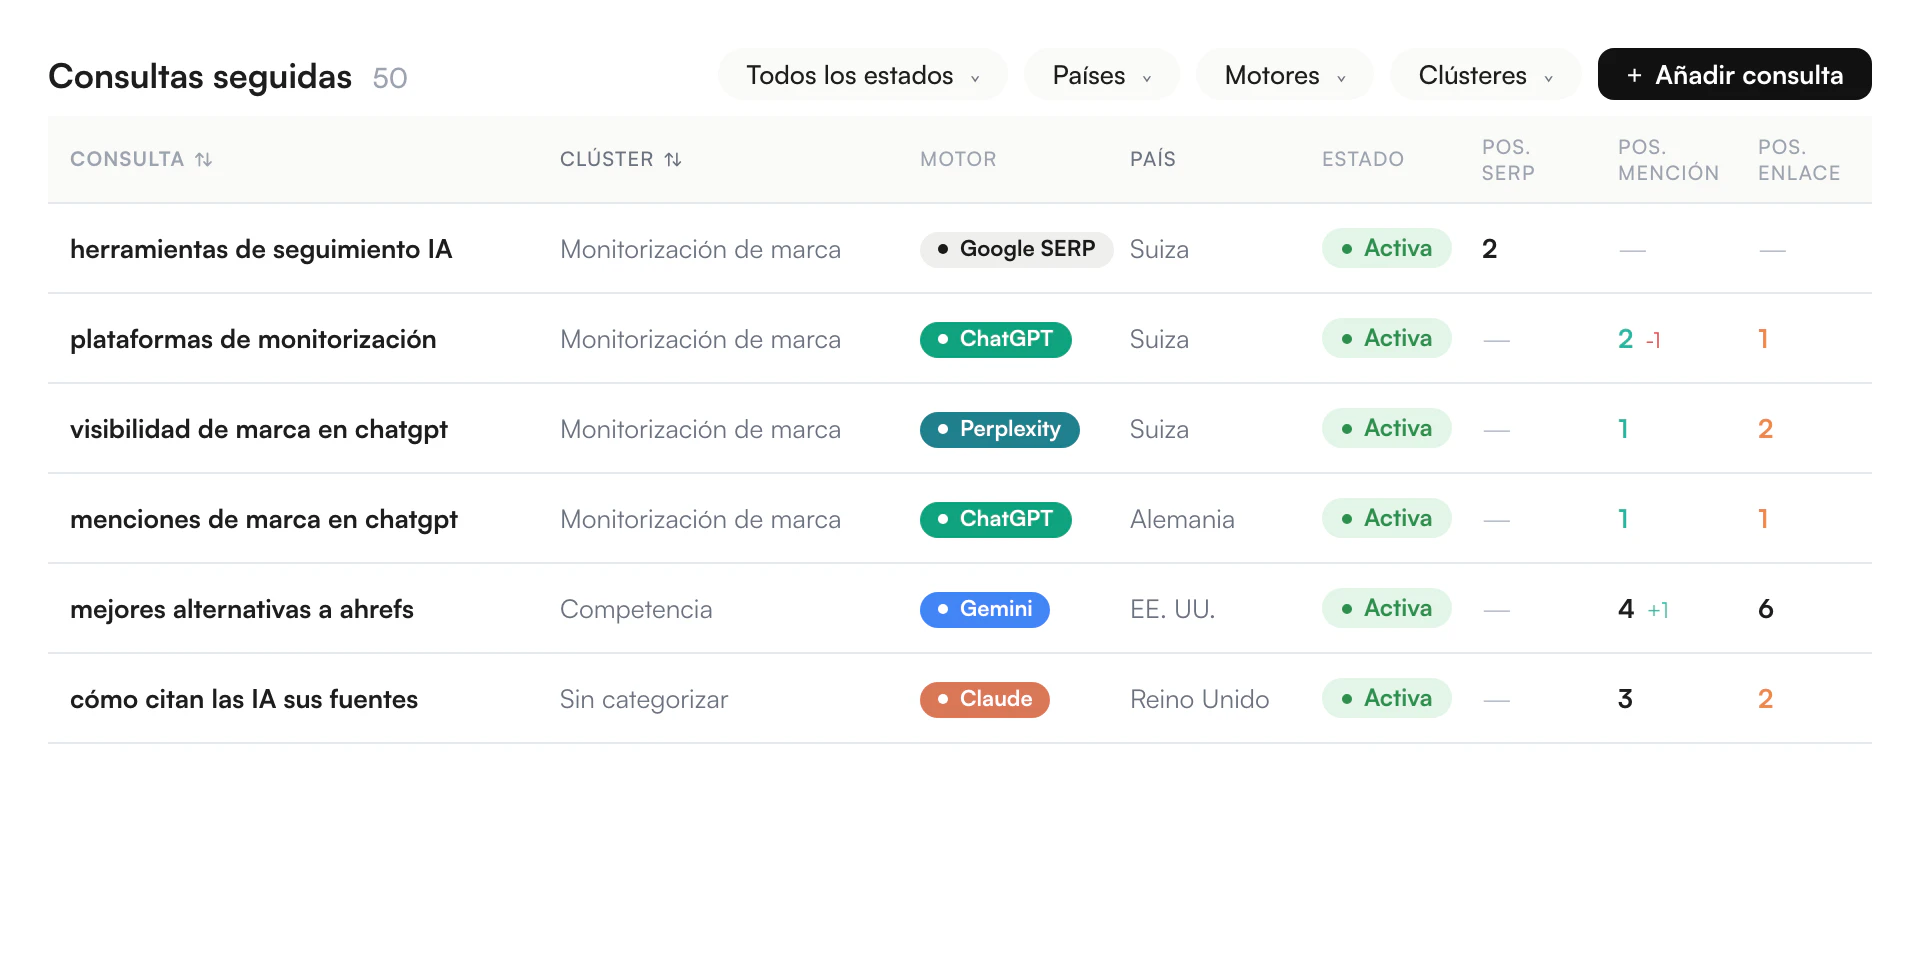Click mention position 2 -1 in plataformas row
Image resolution: width=1920 pixels, height=960 pixels.
(1639, 339)
